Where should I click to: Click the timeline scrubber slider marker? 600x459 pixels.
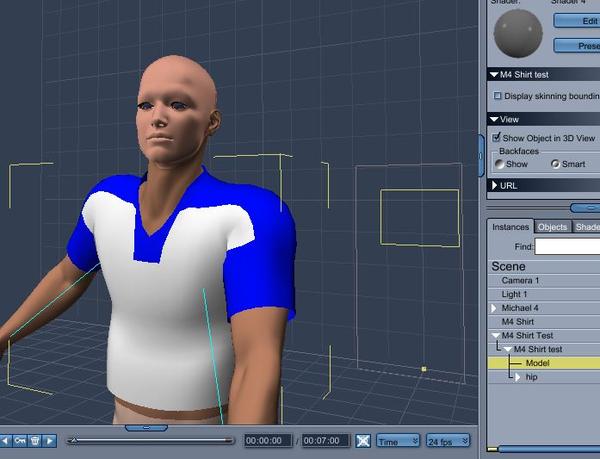(x=74, y=441)
